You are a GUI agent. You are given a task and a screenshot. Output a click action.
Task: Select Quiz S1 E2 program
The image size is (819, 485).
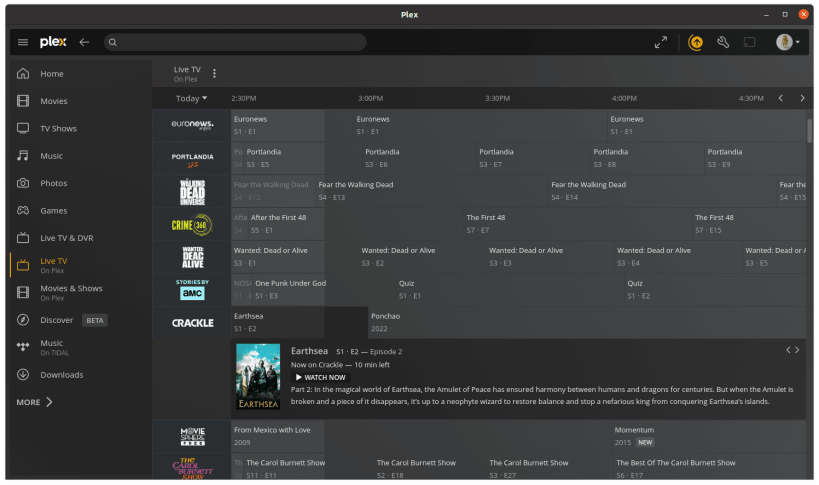pos(715,290)
